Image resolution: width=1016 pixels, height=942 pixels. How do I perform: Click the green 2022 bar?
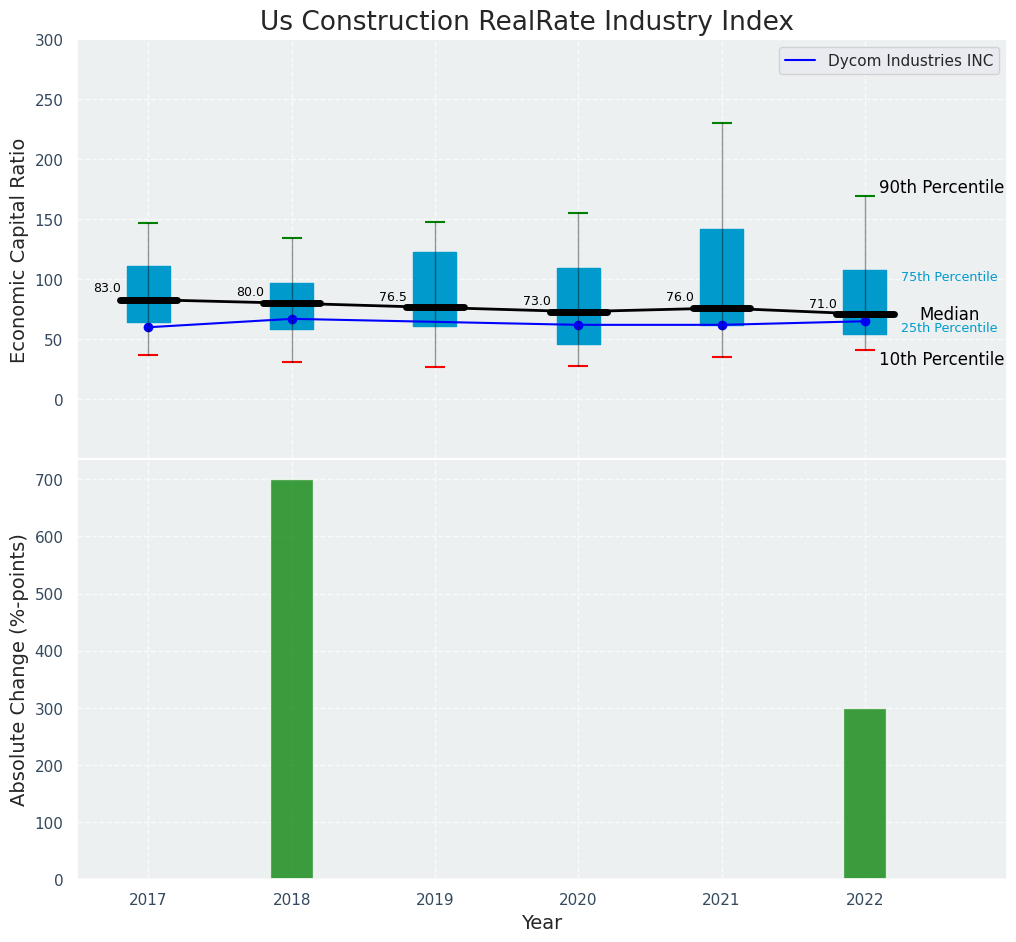(x=864, y=793)
